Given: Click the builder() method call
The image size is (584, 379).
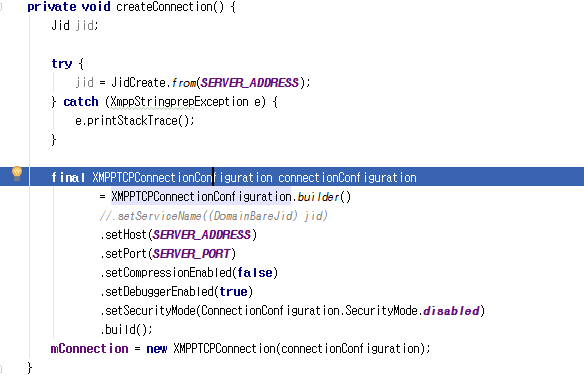Looking at the screenshot, I should 324,197.
